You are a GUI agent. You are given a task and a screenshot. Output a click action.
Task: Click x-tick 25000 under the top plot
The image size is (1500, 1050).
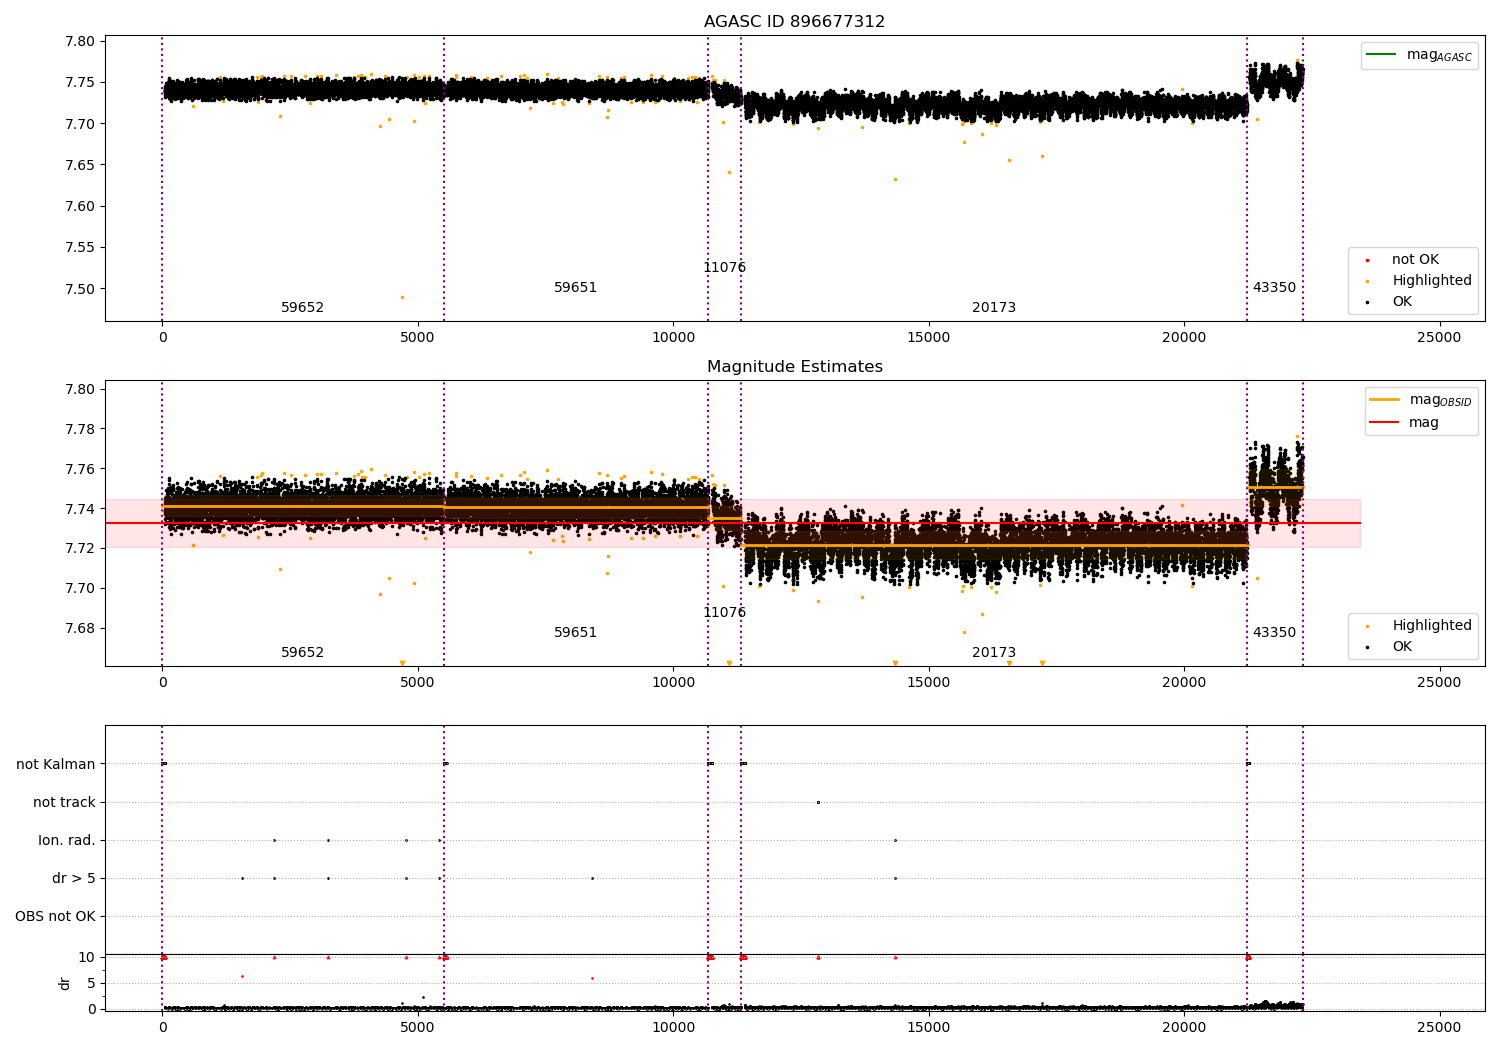[x=1439, y=337]
